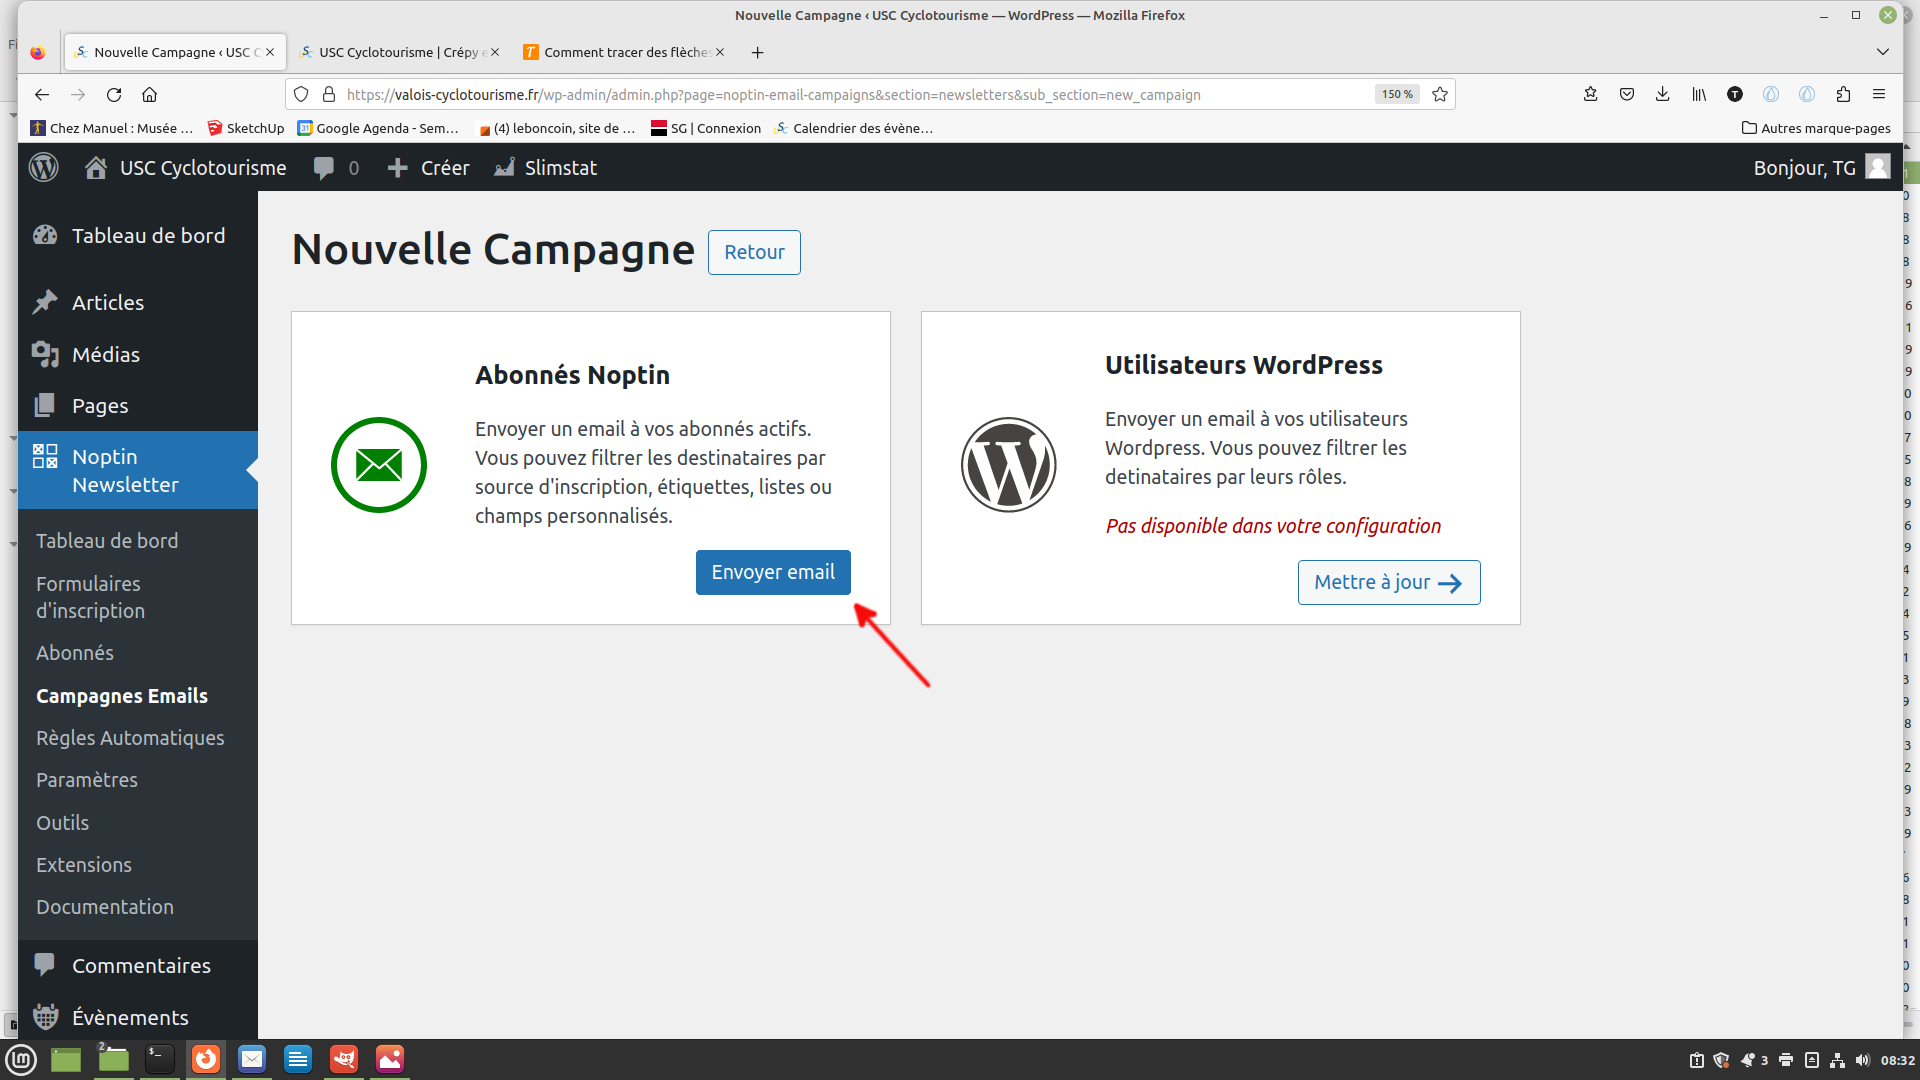Screen dimensions: 1920x1080
Task: Open the downloads arrow icon
Action: click(1663, 94)
